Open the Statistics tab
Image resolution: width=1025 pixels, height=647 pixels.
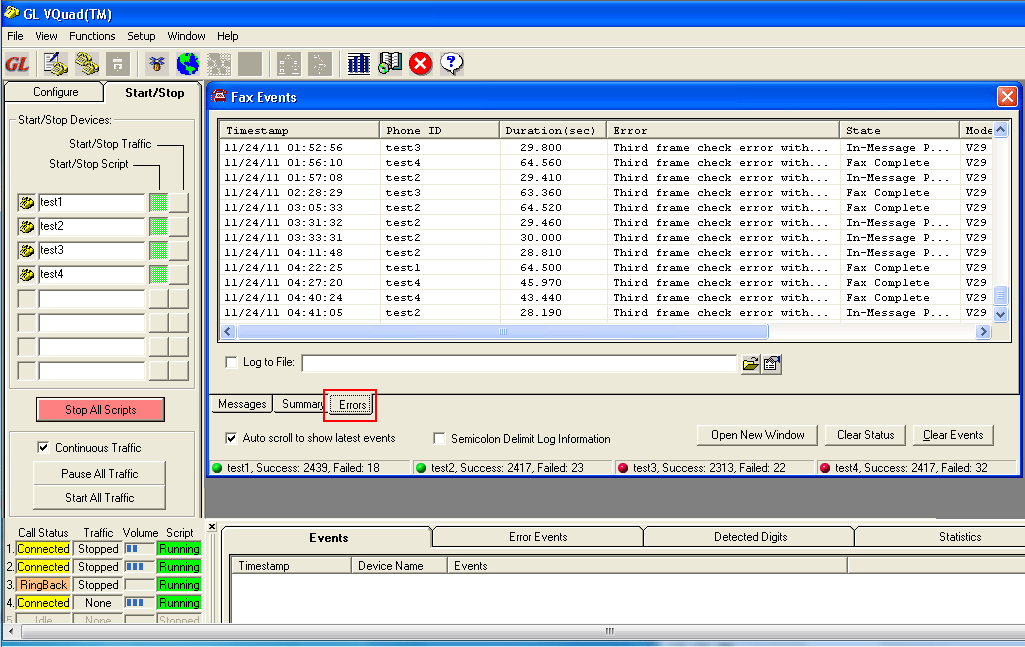[960, 537]
